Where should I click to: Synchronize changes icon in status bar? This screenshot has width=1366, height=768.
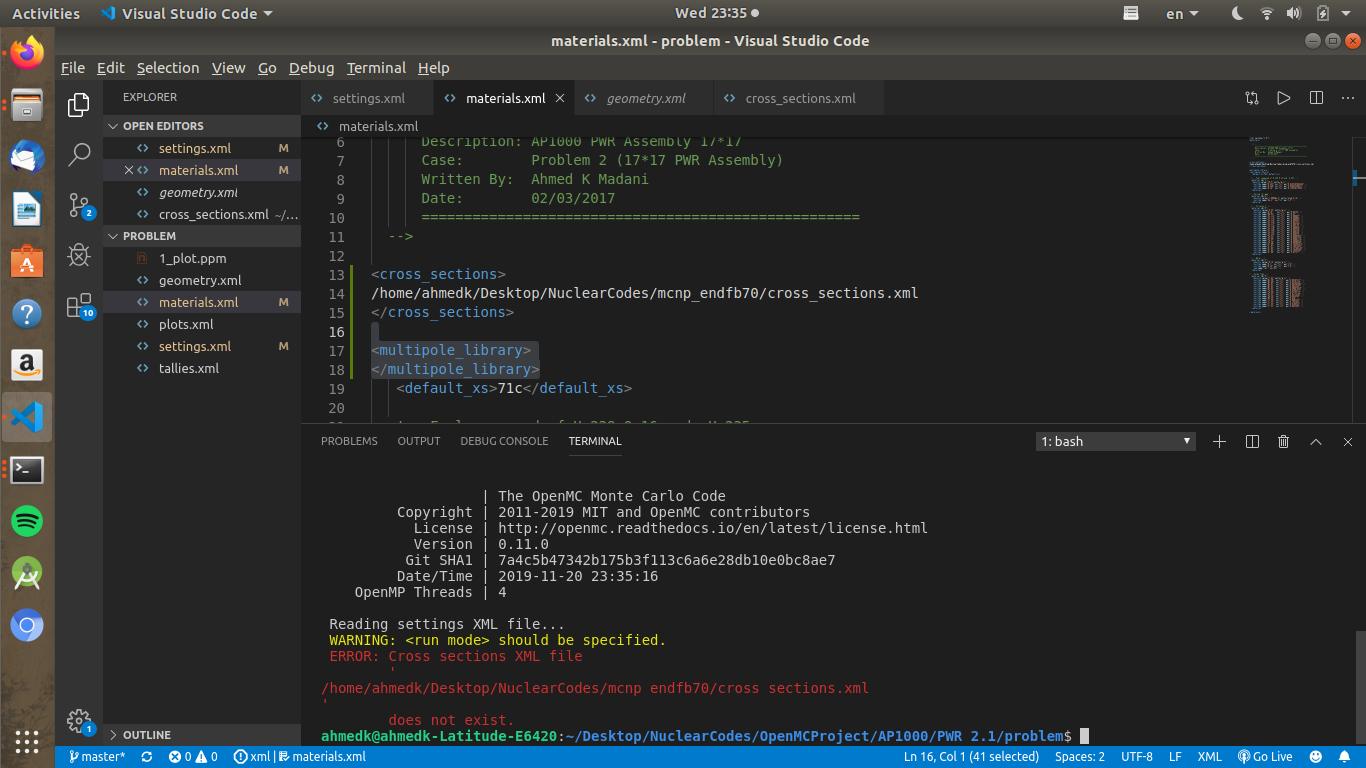(147, 757)
